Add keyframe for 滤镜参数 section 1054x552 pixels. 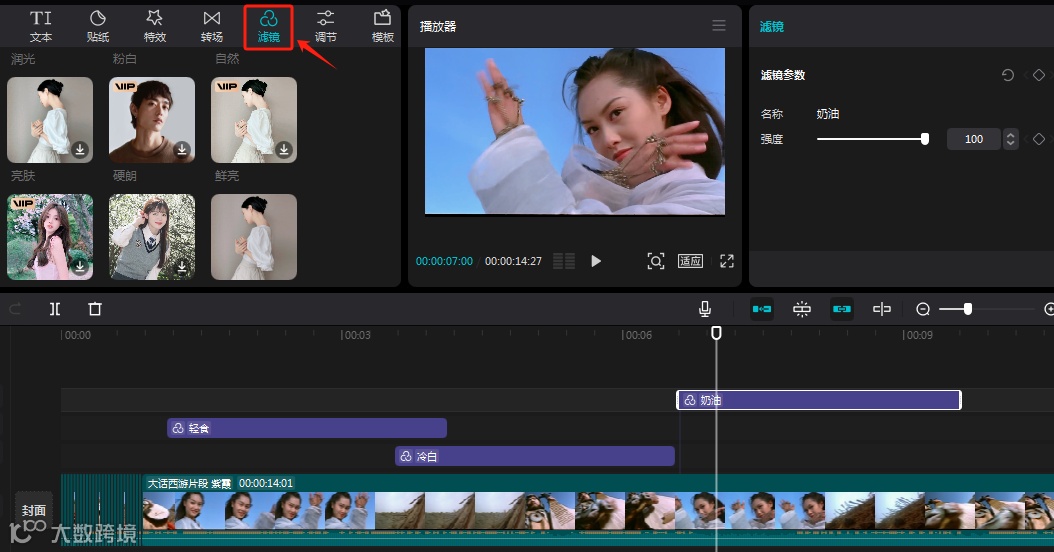click(1039, 75)
